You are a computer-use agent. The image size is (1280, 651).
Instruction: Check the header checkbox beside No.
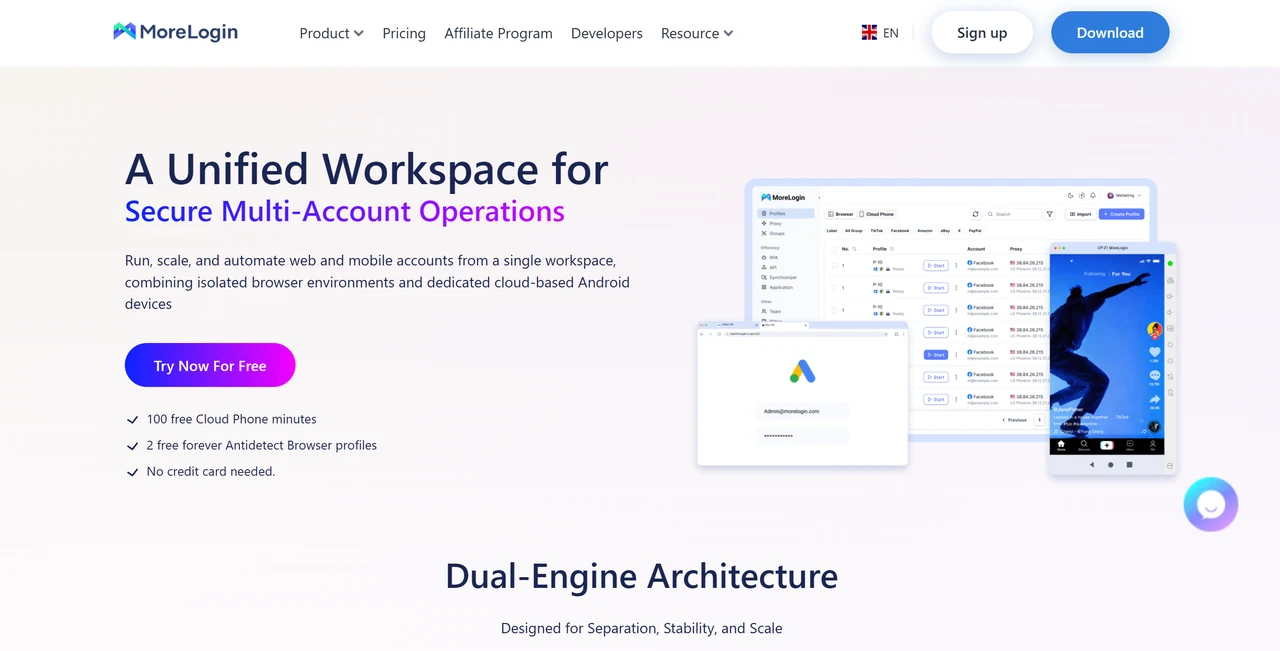(x=834, y=249)
